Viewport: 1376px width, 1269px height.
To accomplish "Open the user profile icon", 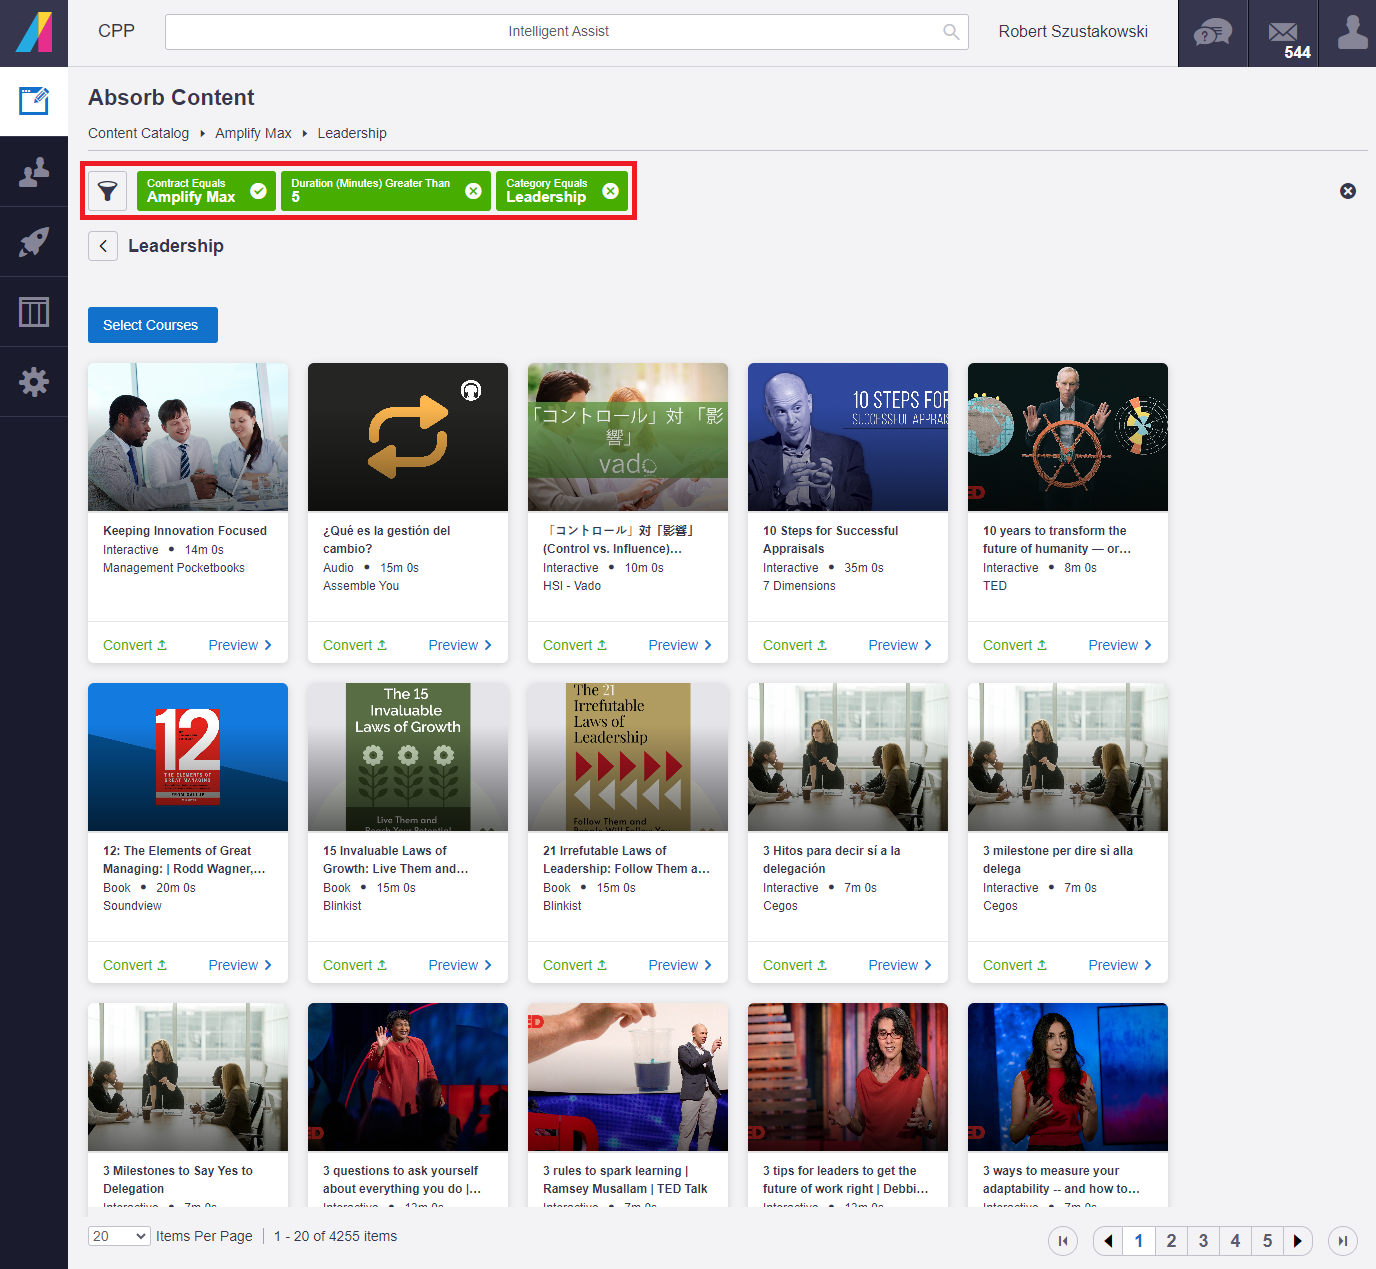I will coord(1352,33).
